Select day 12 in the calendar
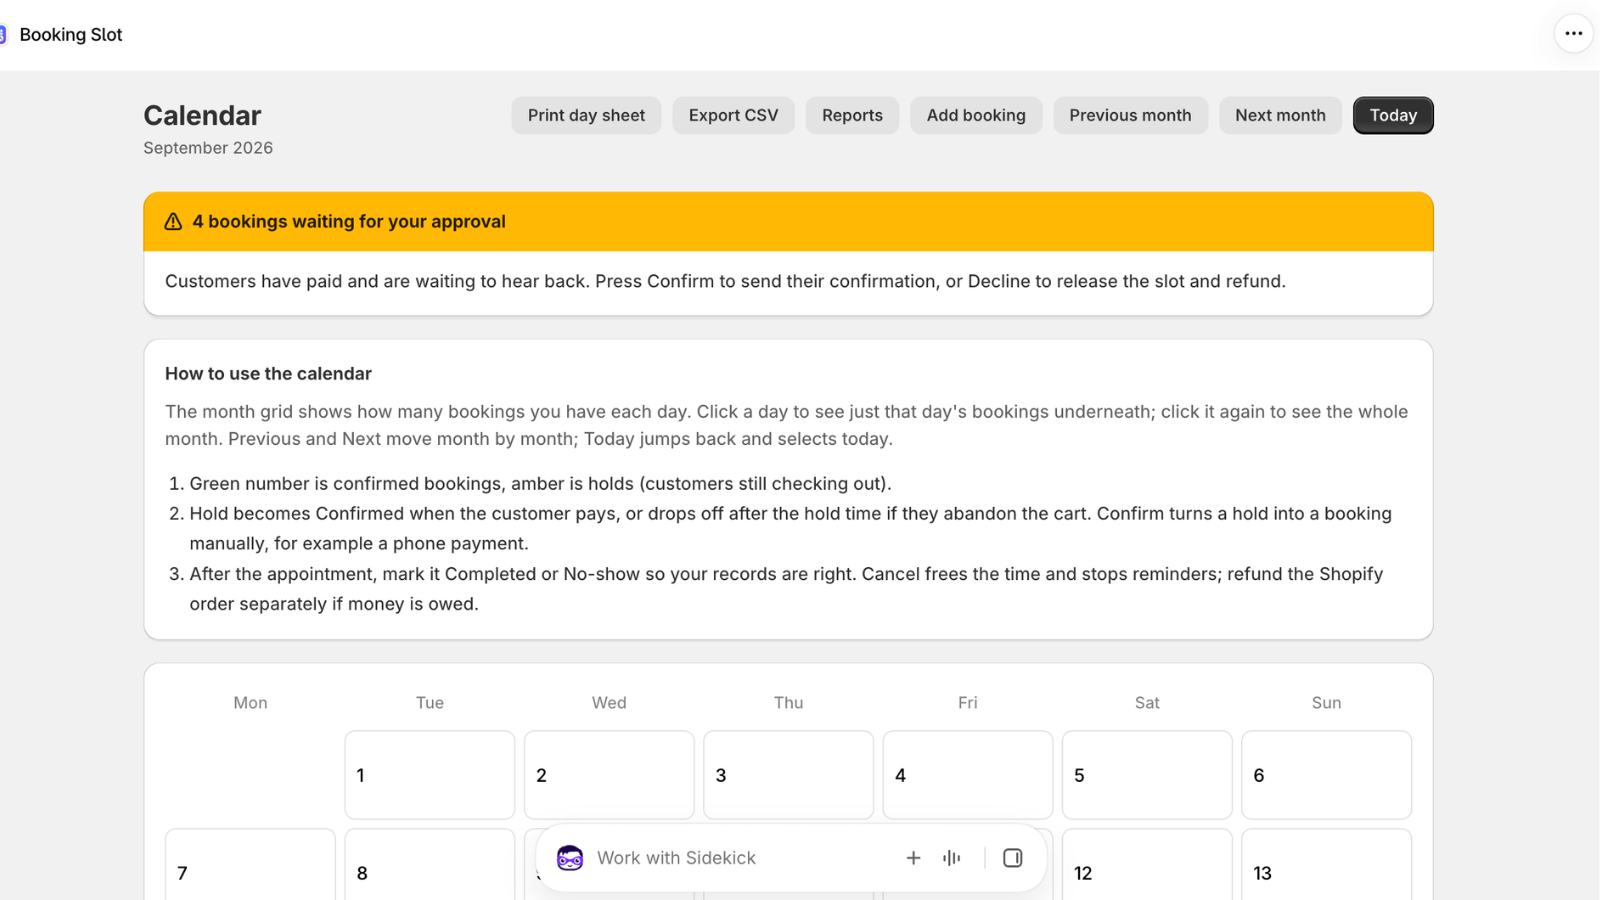The height and width of the screenshot is (900, 1600). tap(1147, 865)
